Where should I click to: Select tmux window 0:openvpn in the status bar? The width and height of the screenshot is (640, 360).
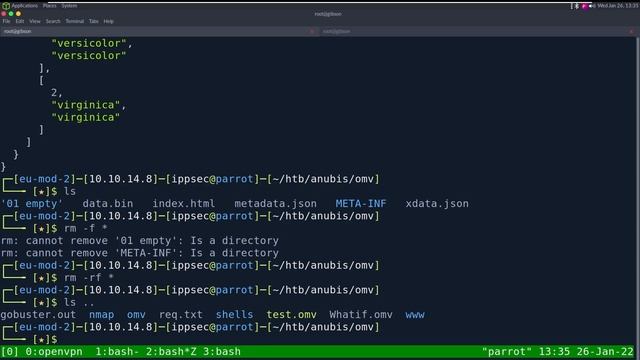54,351
